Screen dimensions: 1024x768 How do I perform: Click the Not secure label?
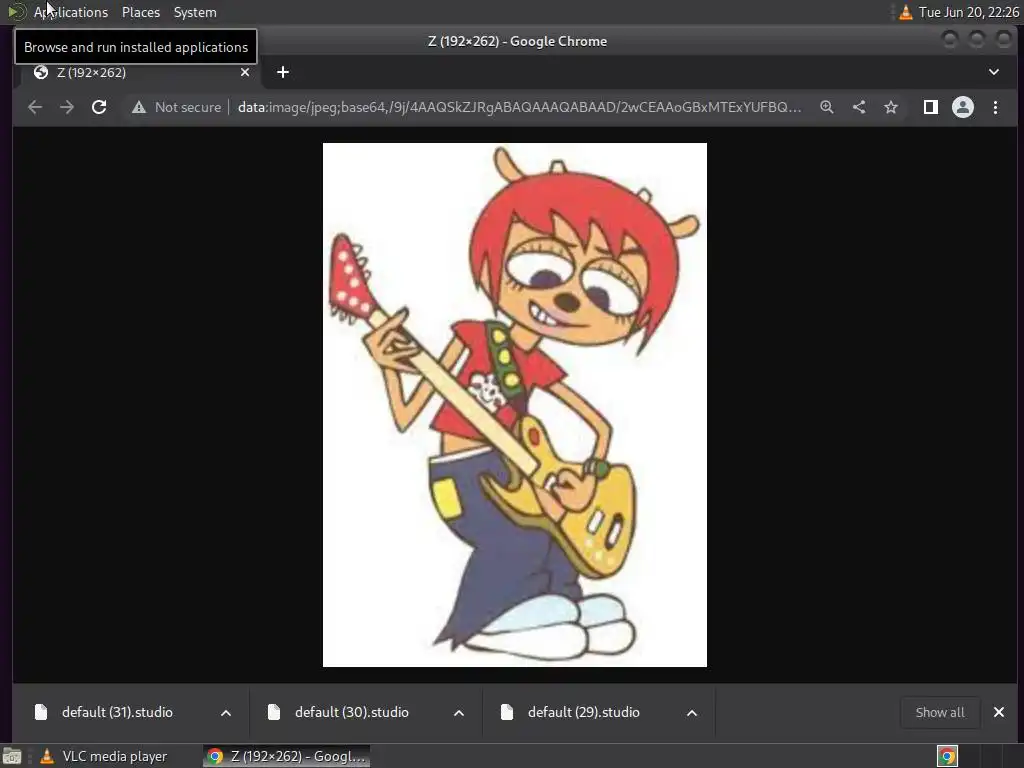click(x=188, y=107)
